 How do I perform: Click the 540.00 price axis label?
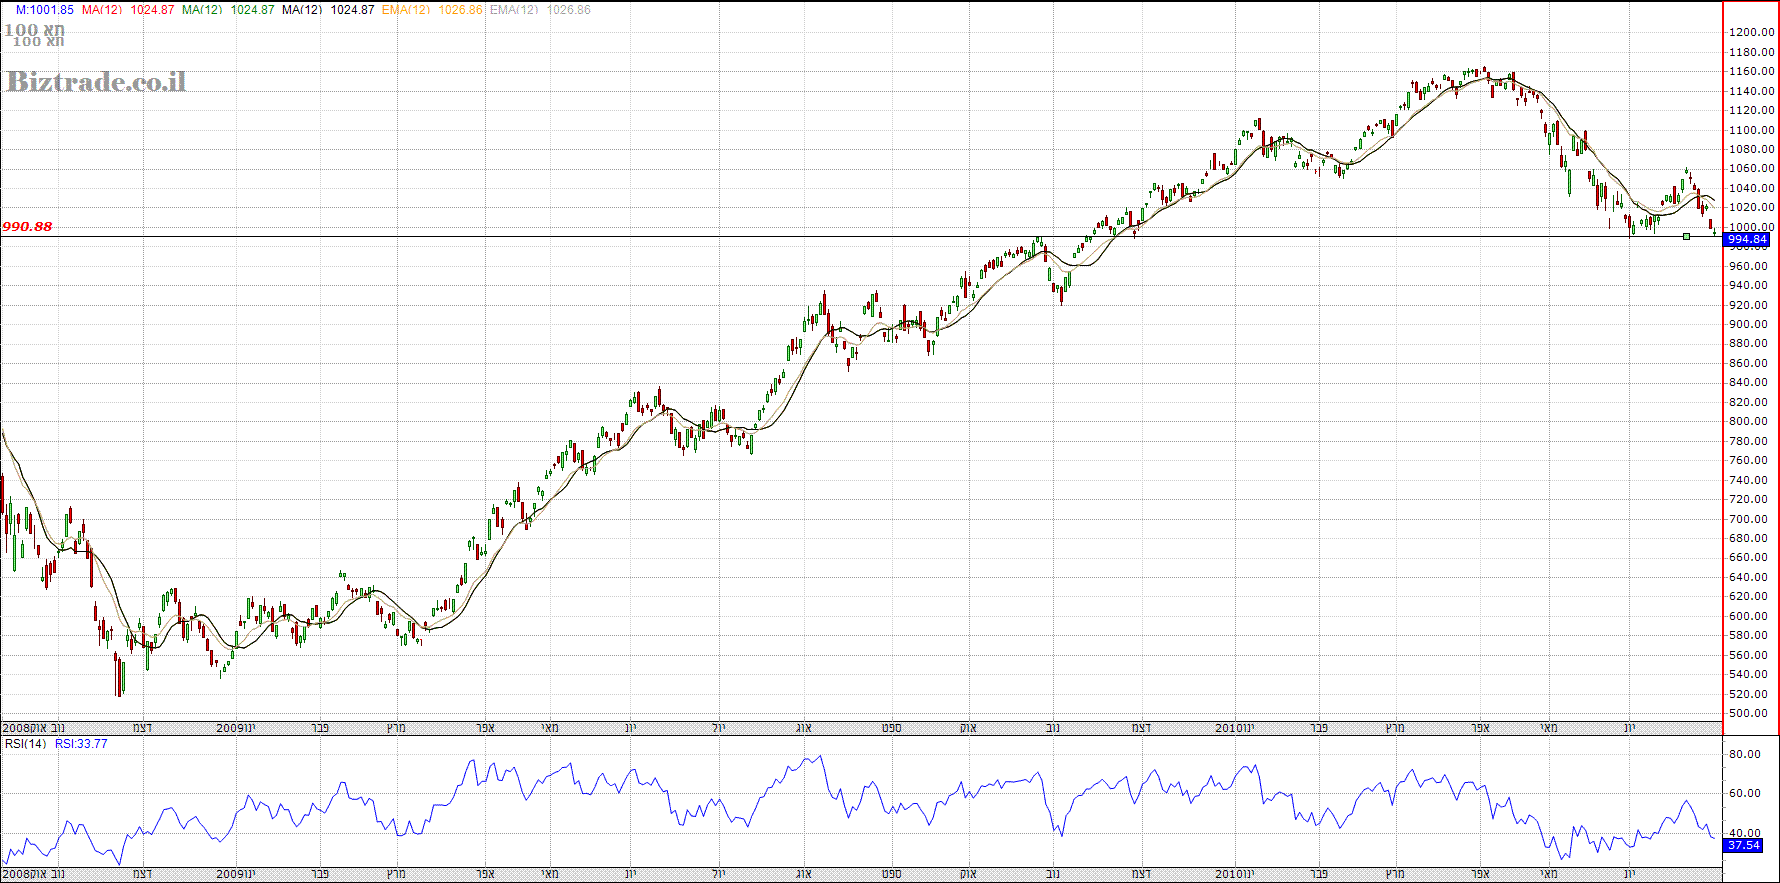[x=1749, y=675]
